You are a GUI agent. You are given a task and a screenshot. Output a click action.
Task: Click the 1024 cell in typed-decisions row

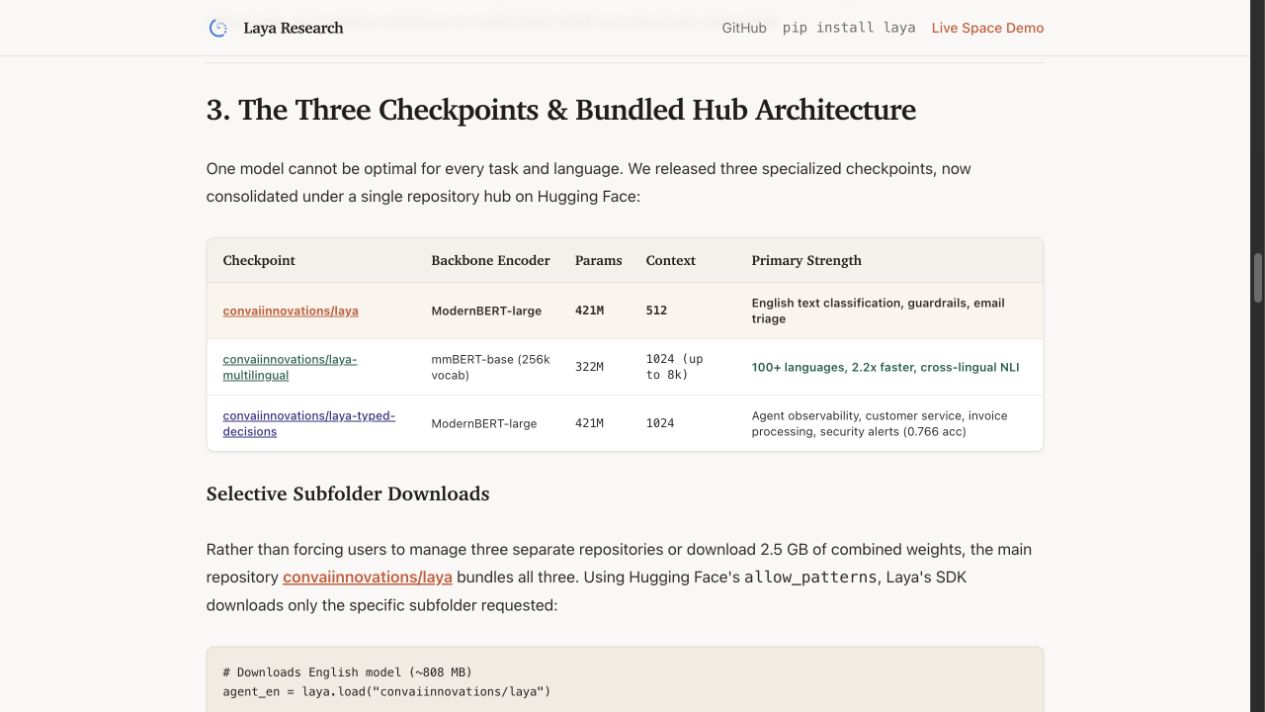tap(660, 424)
